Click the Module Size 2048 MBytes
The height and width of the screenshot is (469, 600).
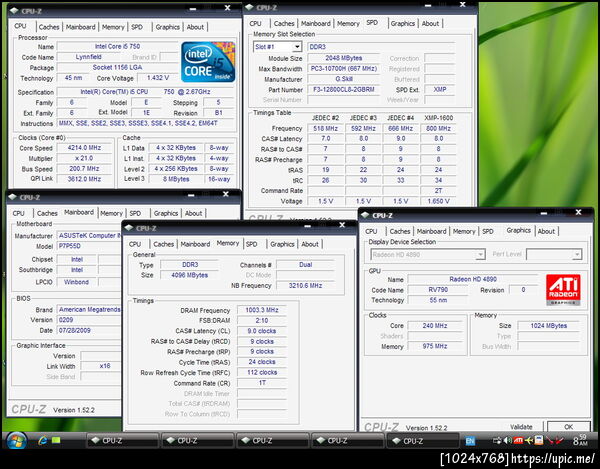344,58
